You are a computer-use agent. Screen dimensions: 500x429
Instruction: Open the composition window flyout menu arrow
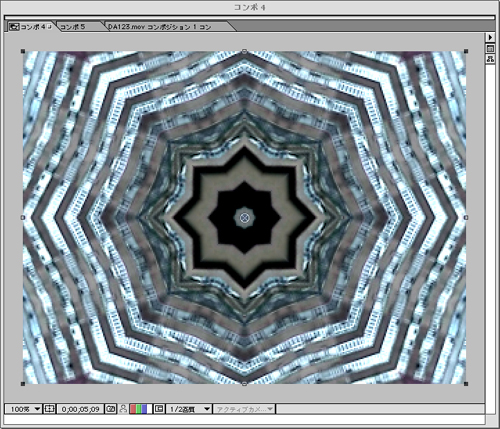coord(490,37)
